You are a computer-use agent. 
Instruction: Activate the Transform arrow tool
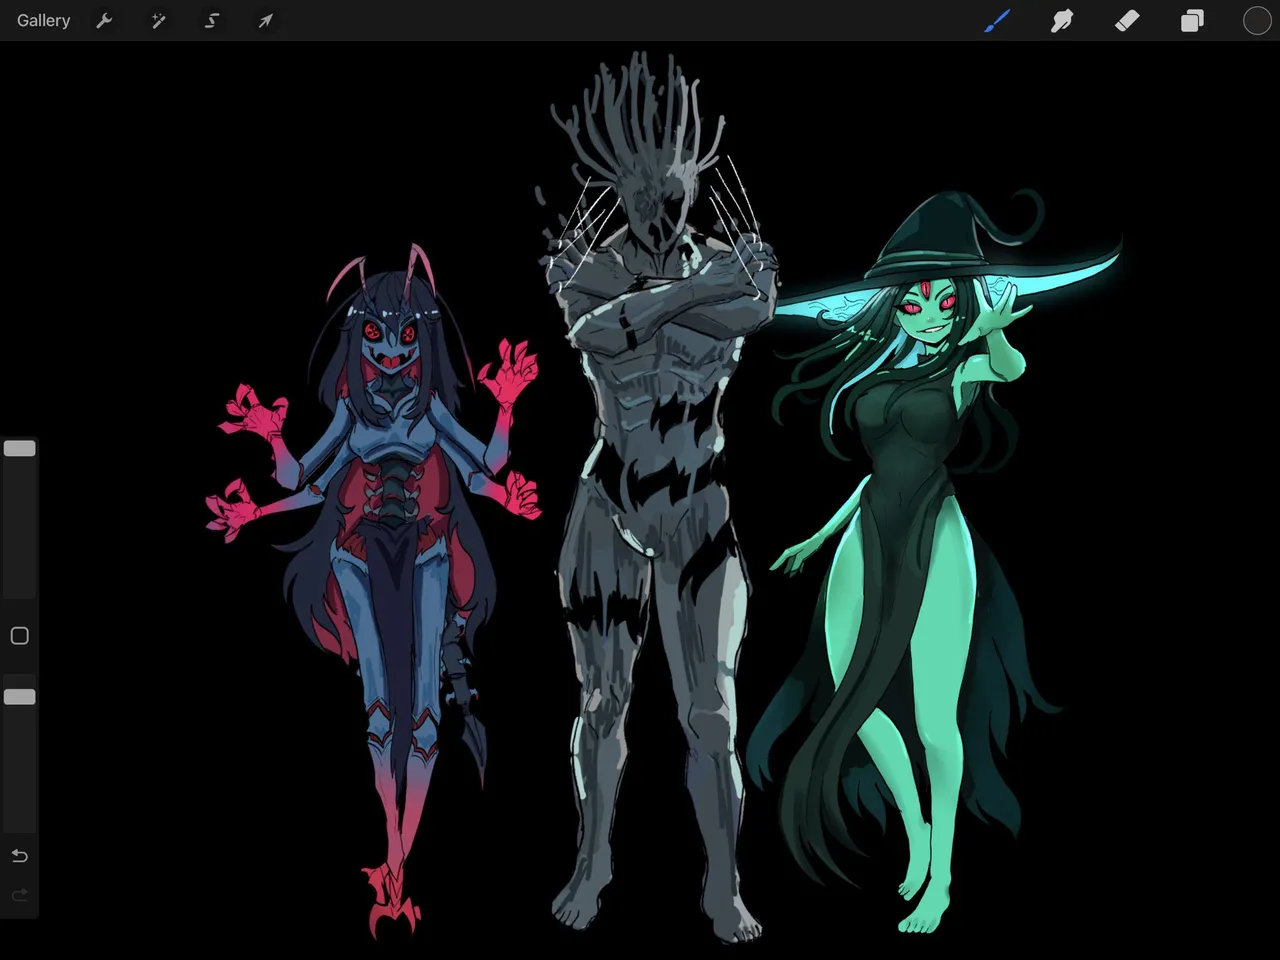tap(265, 20)
